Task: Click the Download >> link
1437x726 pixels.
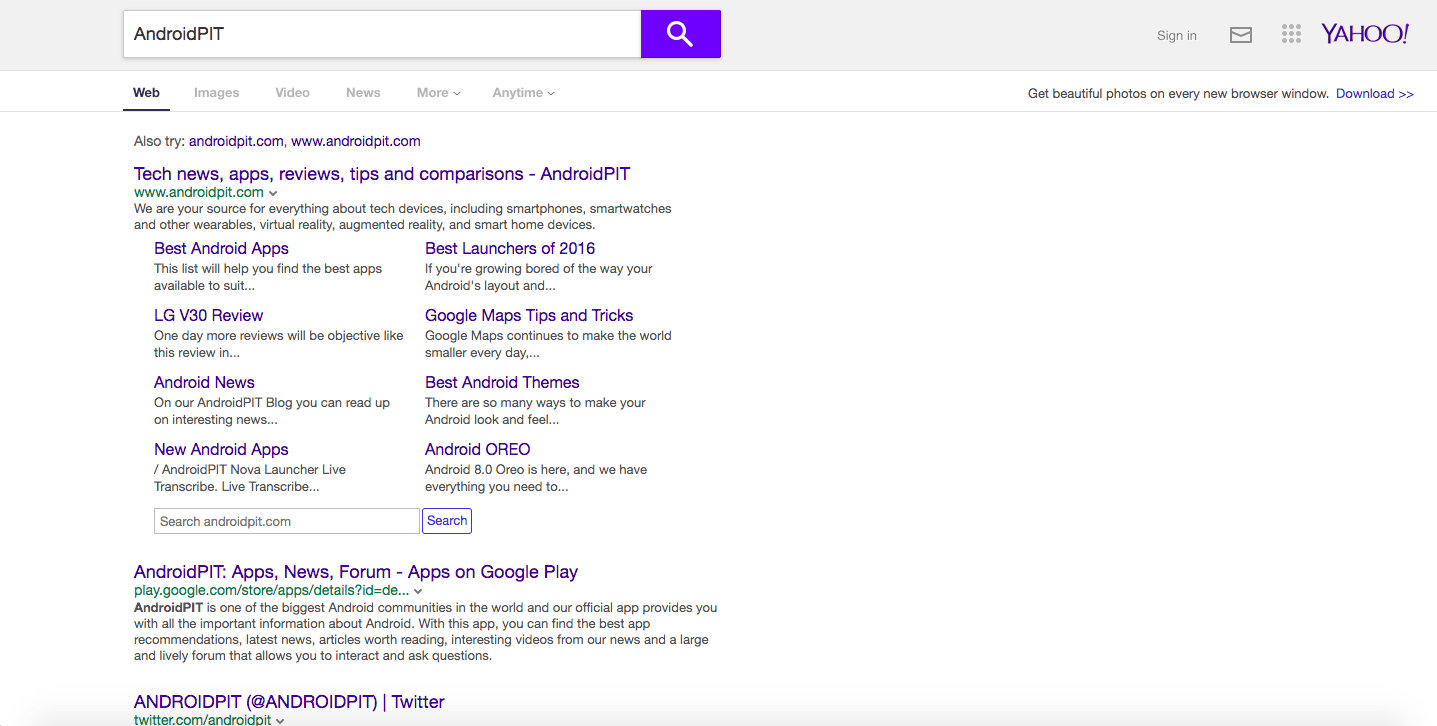Action: (1375, 94)
